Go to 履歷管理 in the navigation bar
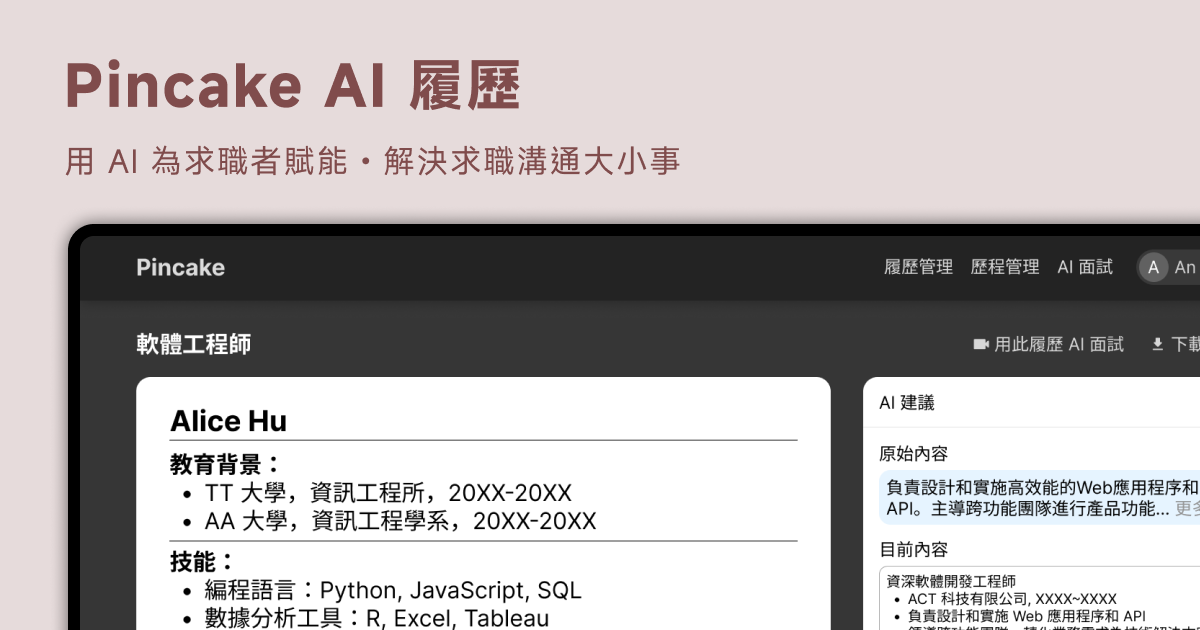This screenshot has height=630, width=1200. click(918, 267)
